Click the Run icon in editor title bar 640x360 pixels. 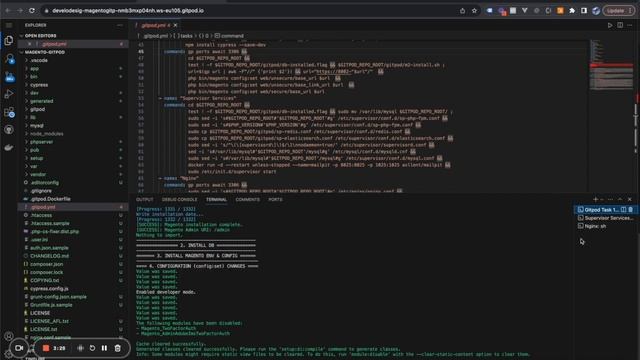click(x=610, y=25)
